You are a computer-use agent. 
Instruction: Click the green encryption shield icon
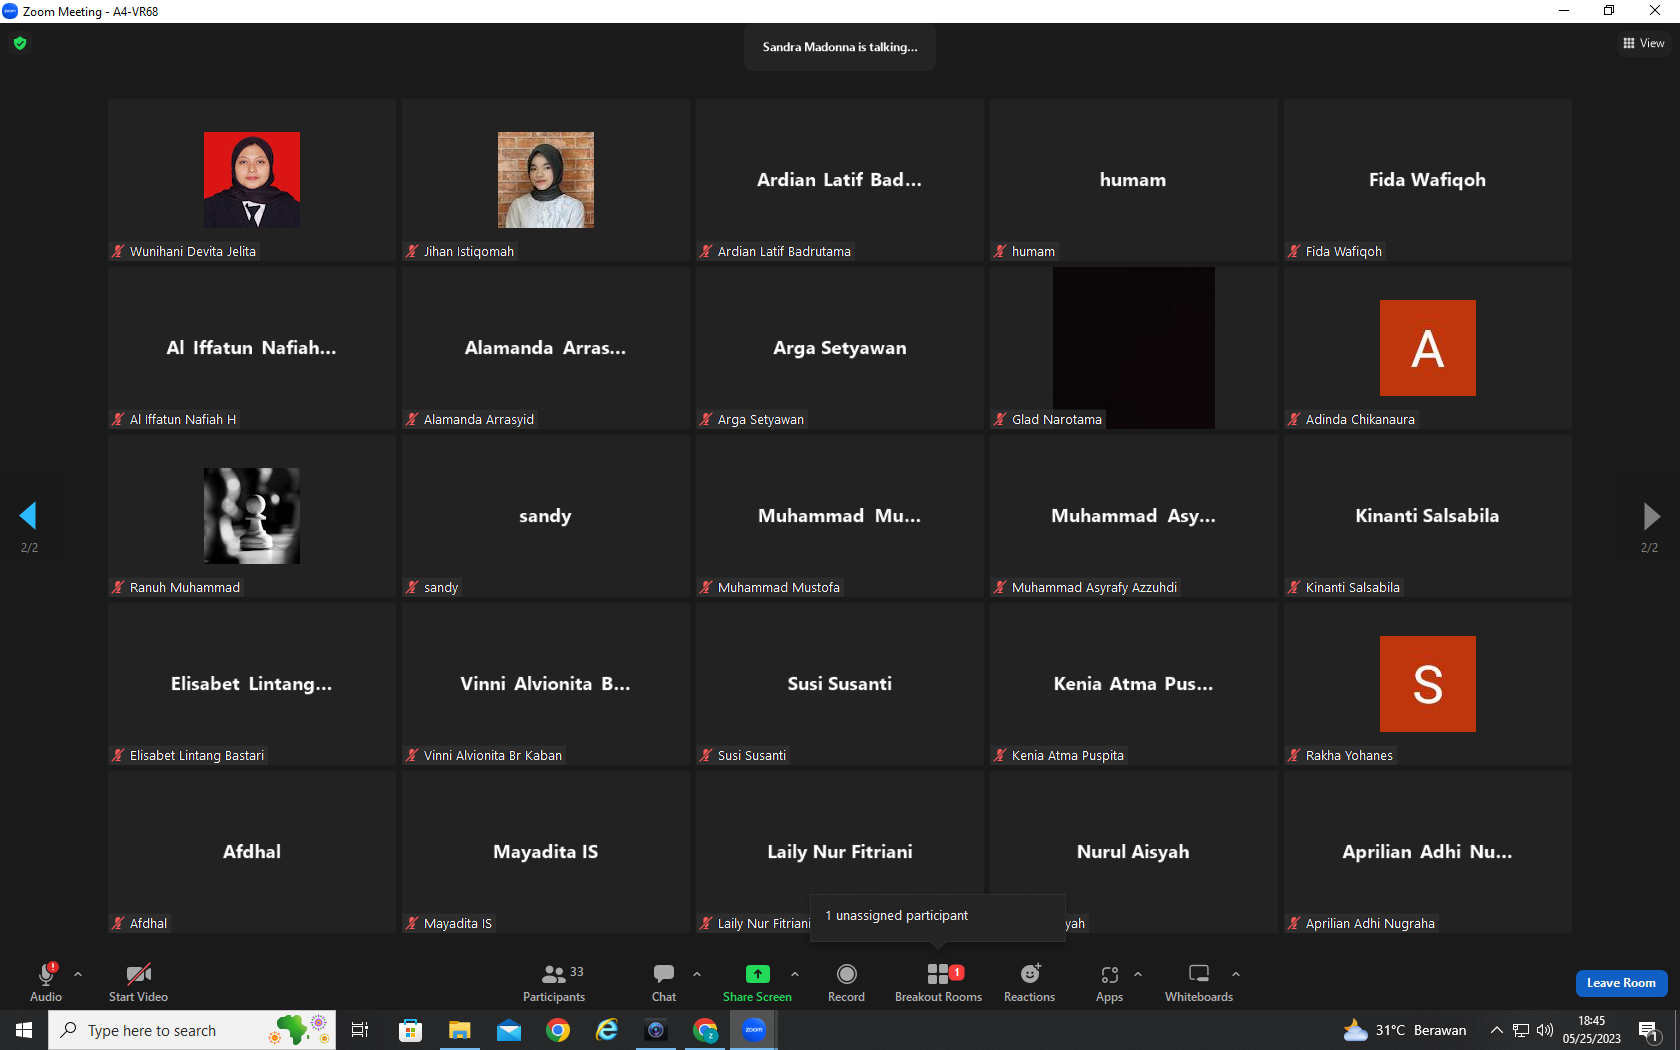pos(20,43)
